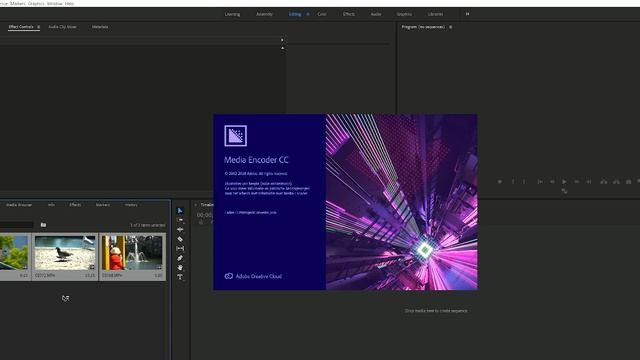Open the Media Browser tab
This screenshot has height=360, width=640.
pos(19,205)
